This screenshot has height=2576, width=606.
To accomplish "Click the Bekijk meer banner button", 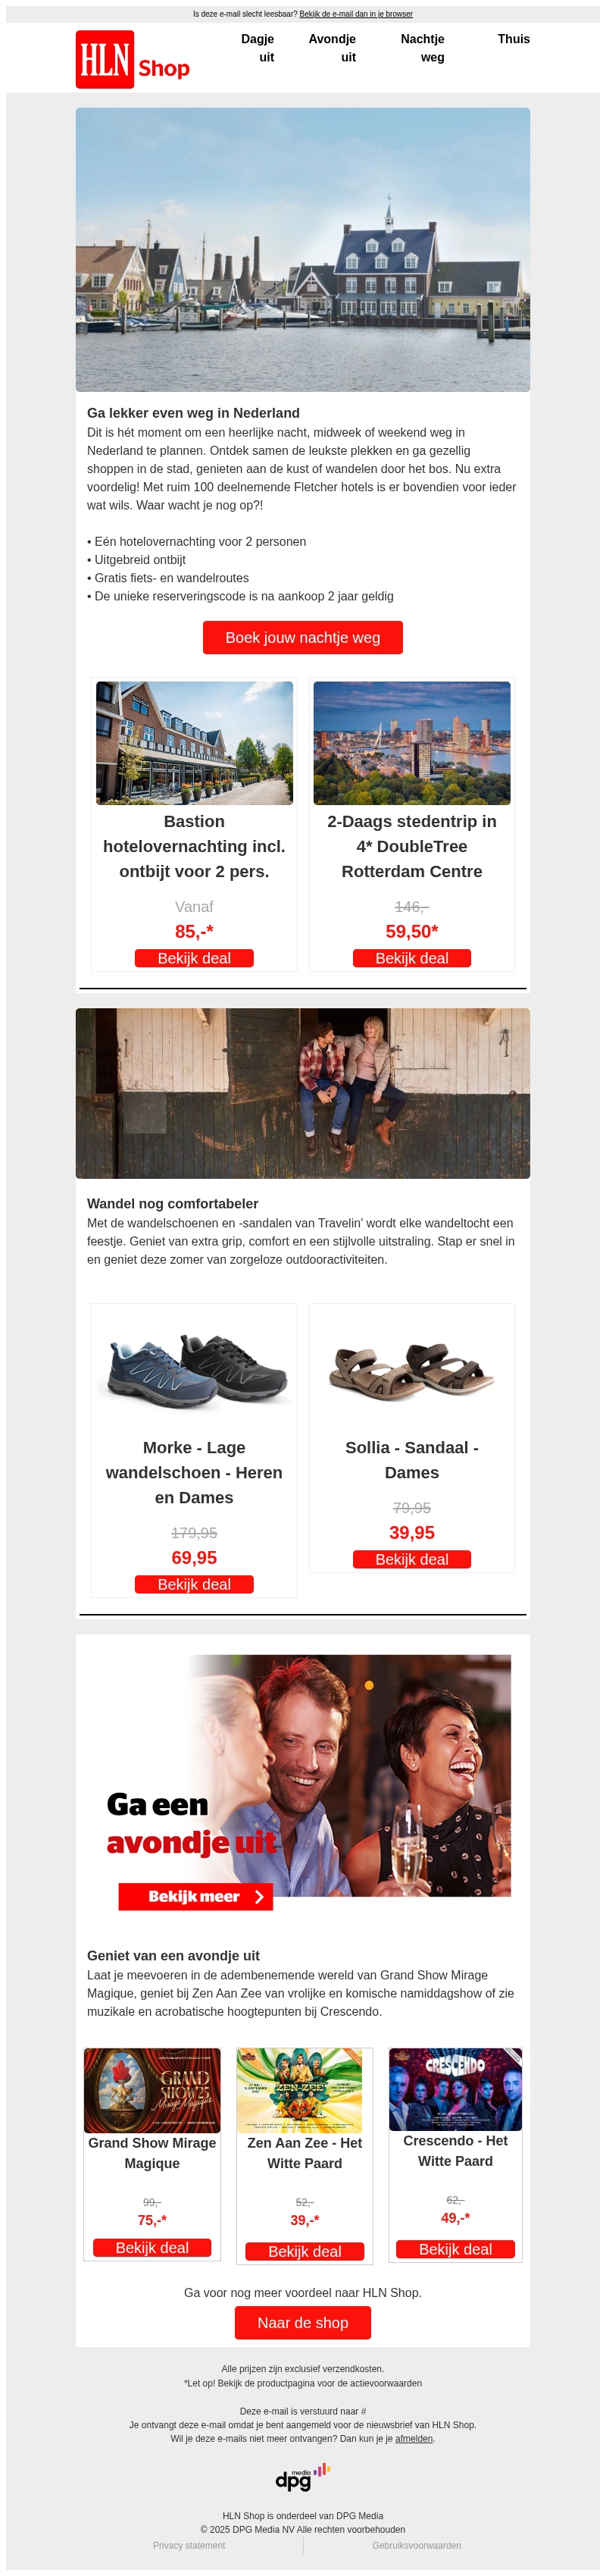I will point(196,1896).
